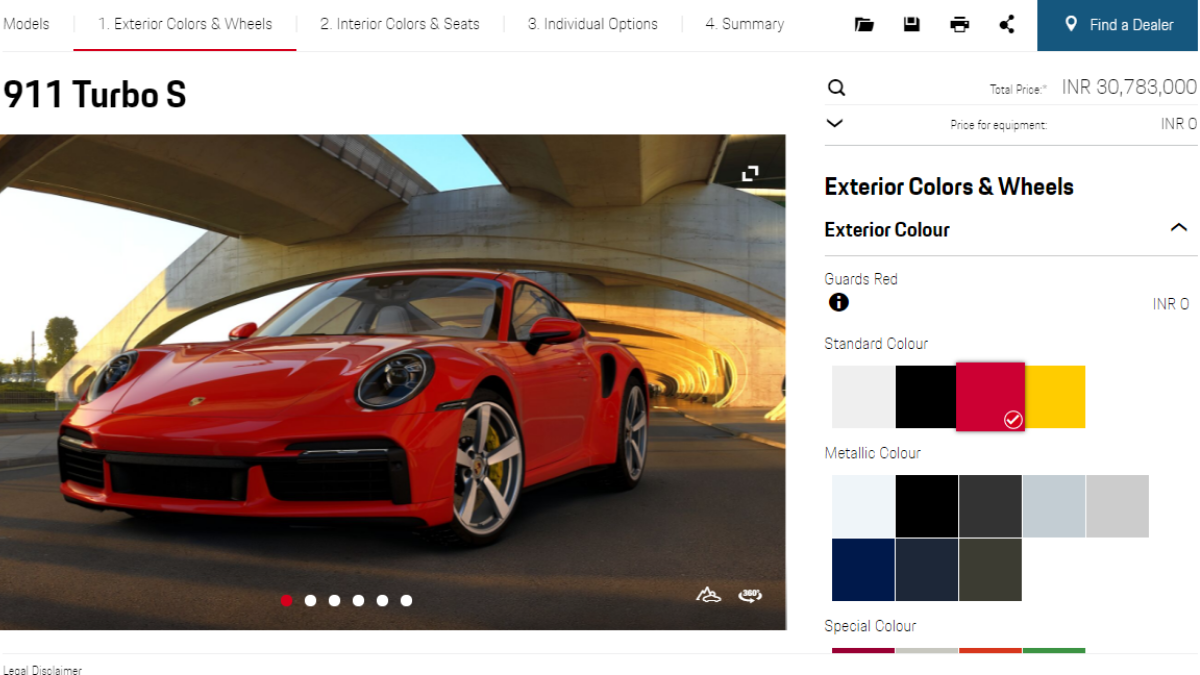Click the Find a Dealer button
The image size is (1200, 675).
point(1119,25)
